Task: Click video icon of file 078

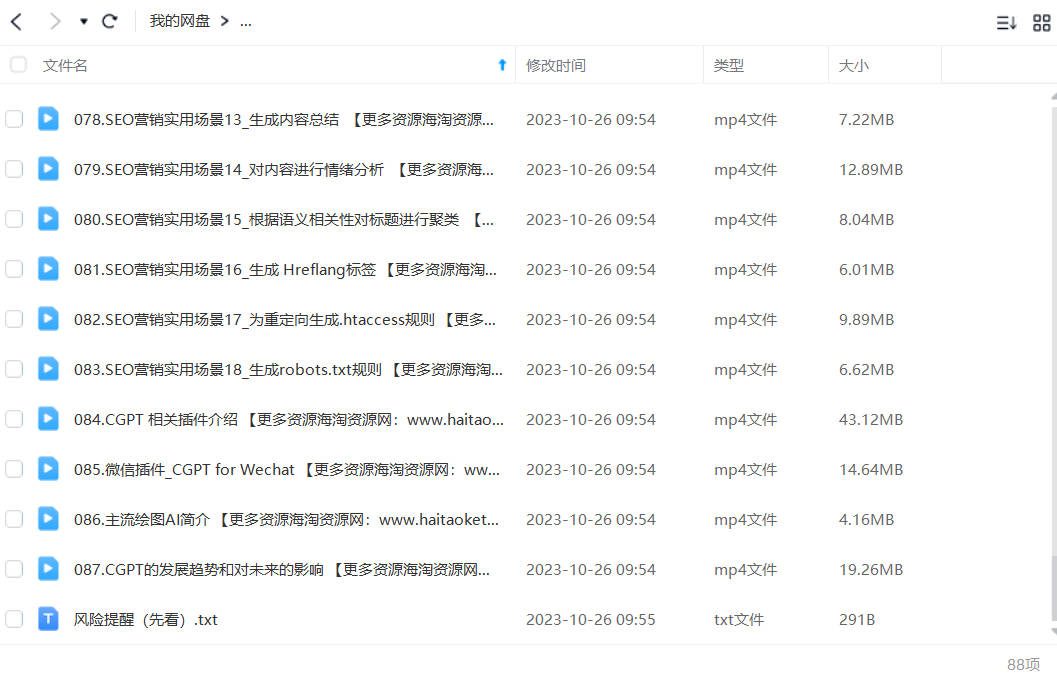Action: coord(48,119)
